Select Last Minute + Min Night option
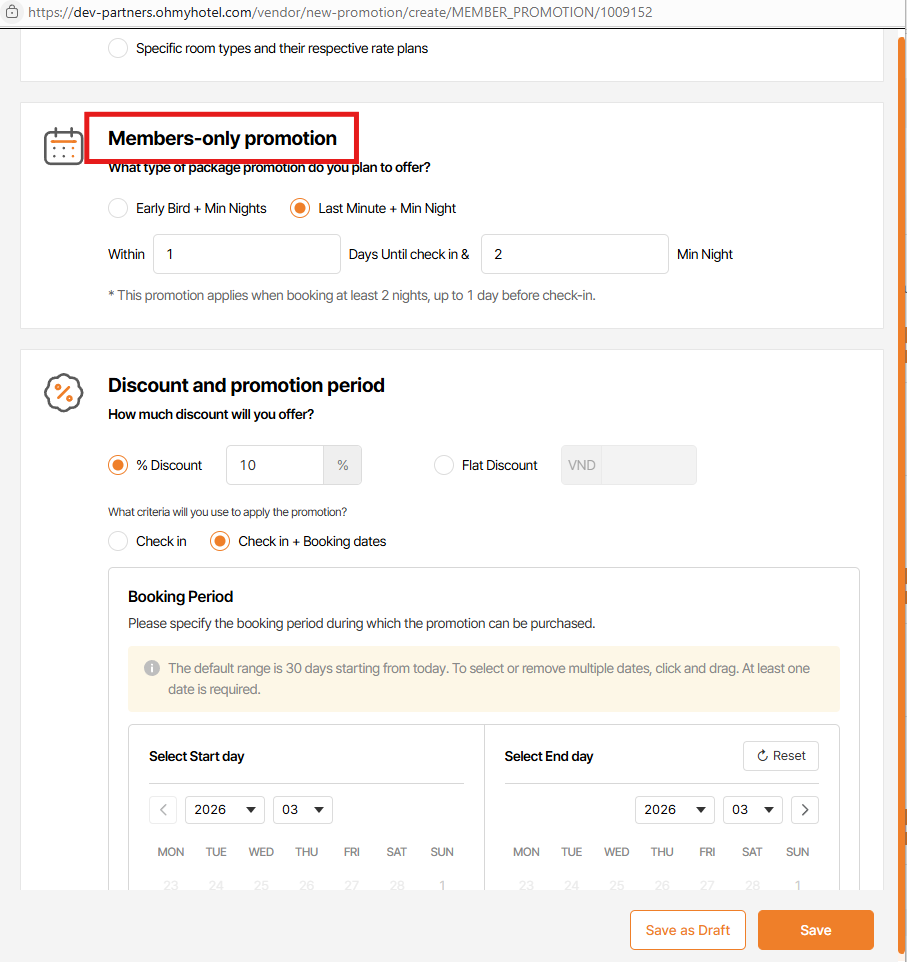Viewport: 907px width, 962px height. point(300,208)
